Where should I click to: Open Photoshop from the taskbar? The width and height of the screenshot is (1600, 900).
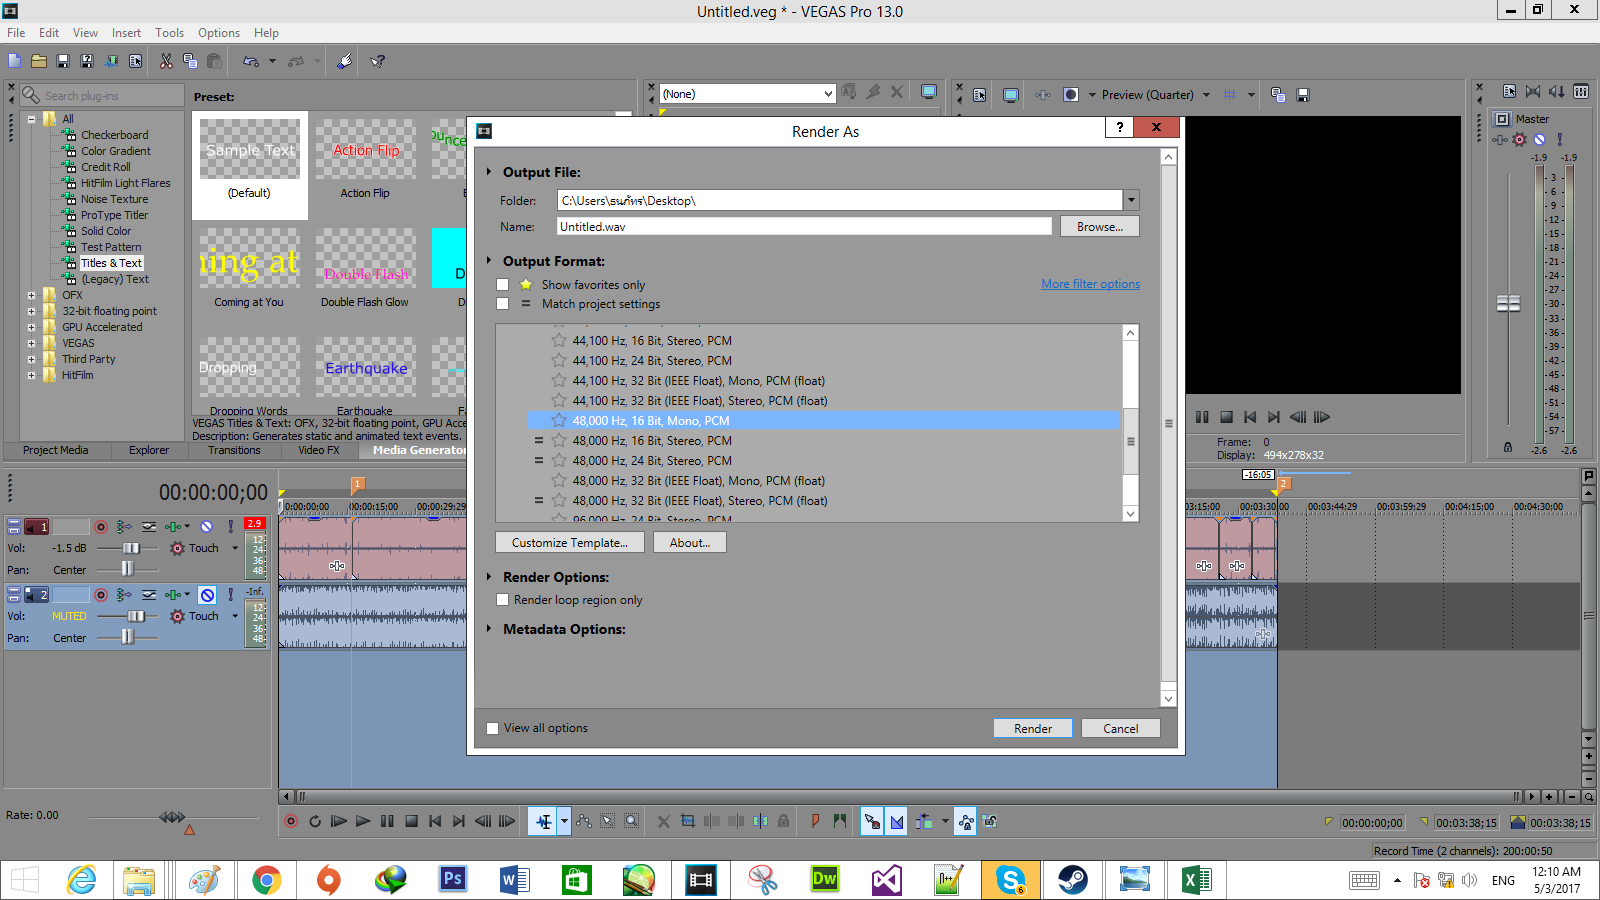pyautogui.click(x=453, y=879)
